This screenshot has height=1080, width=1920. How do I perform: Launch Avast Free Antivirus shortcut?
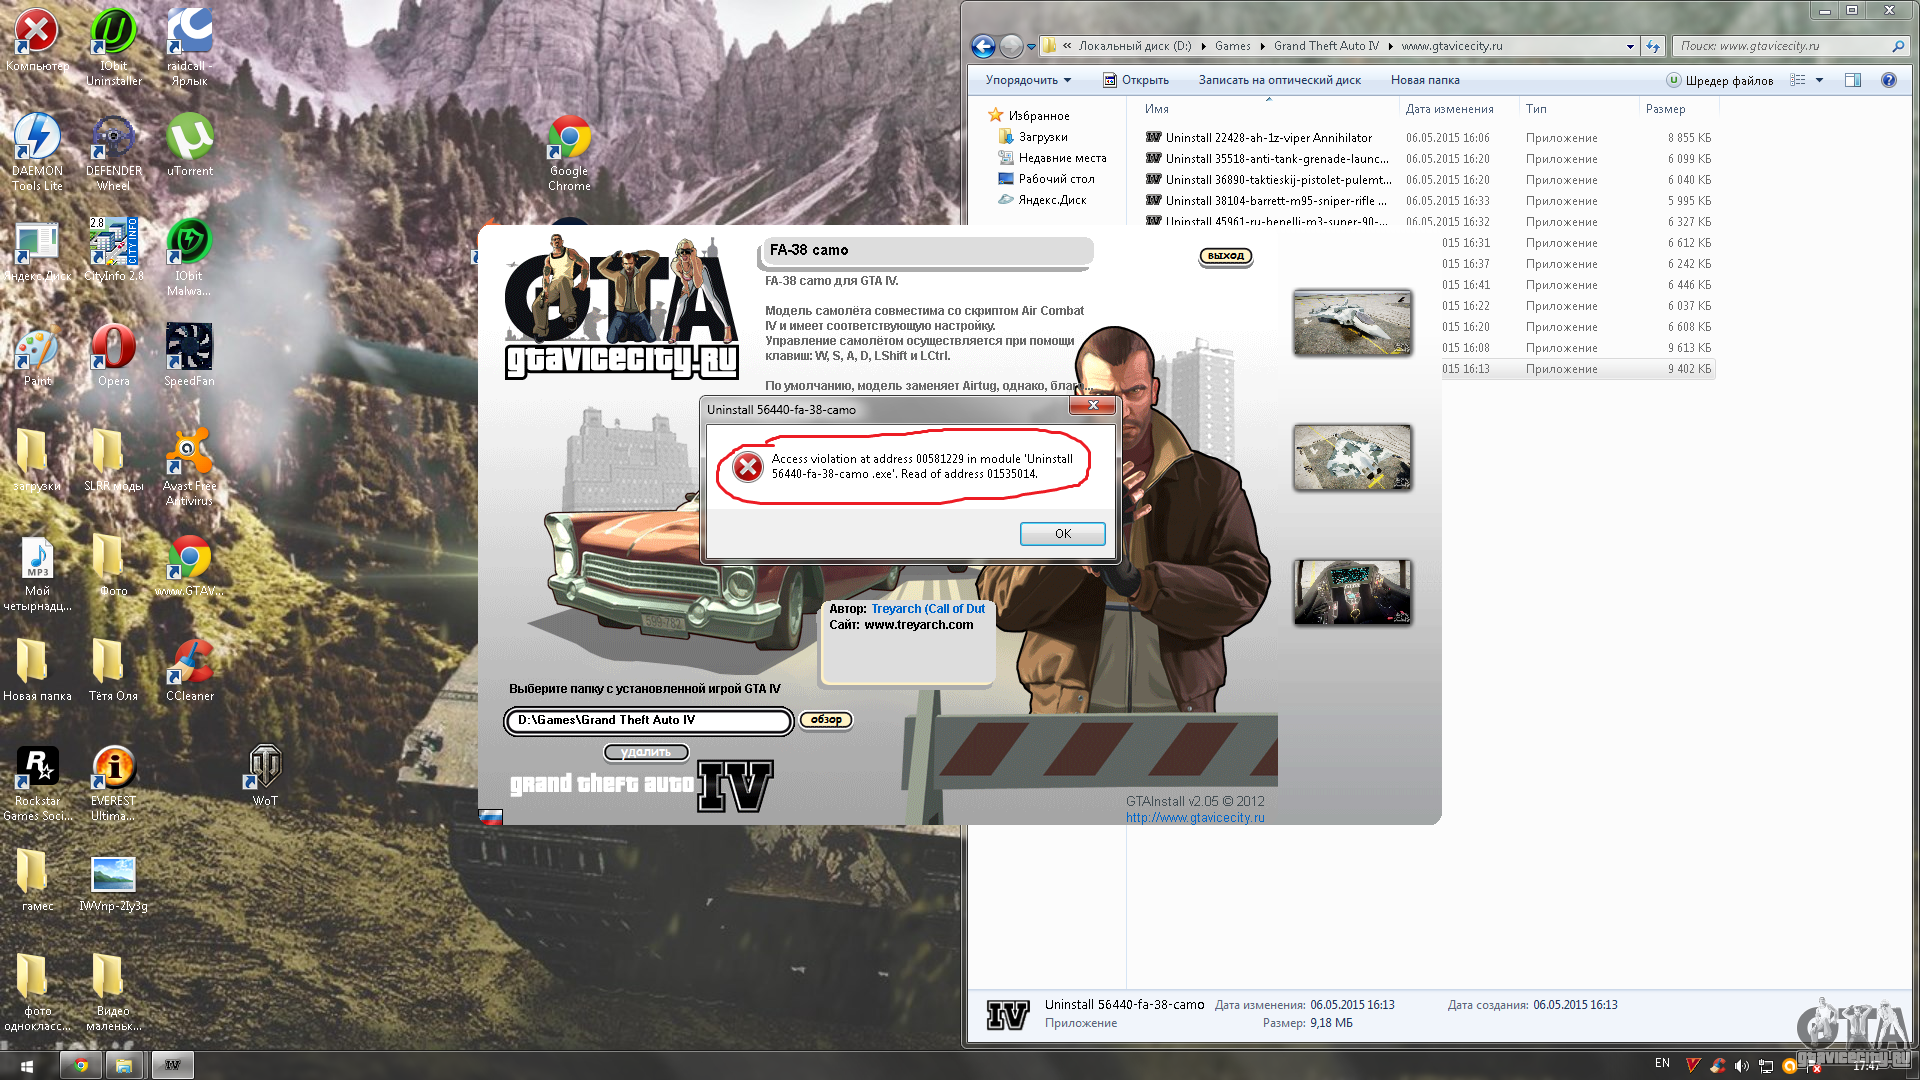189,467
